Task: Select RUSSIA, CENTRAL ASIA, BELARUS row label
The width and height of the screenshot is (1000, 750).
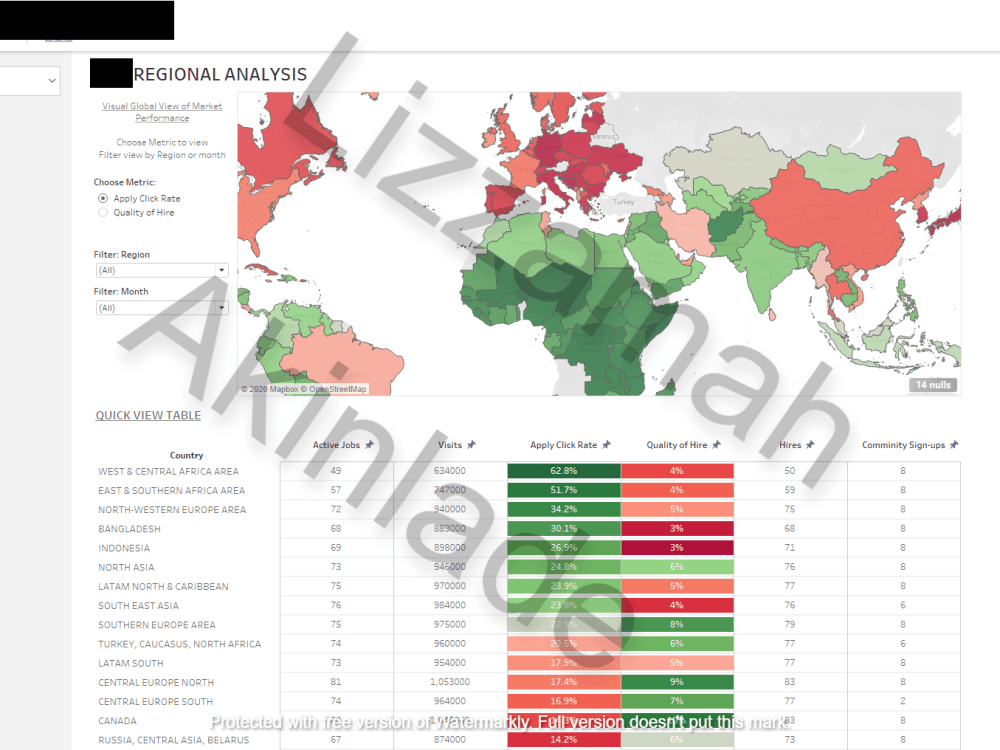Action: coord(173,740)
